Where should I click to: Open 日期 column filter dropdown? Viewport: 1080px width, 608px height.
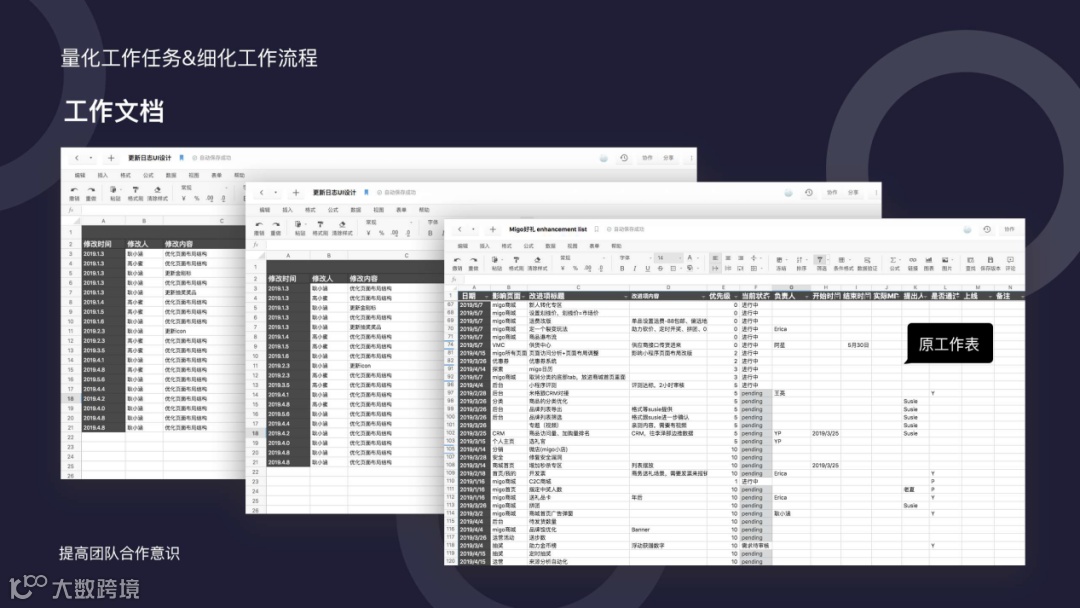click(x=486, y=296)
